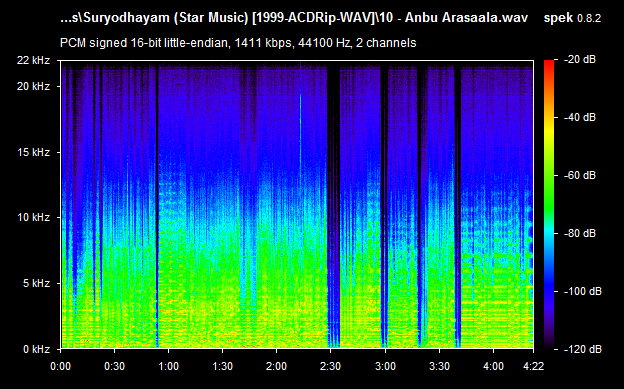Click the spek 0.8.2 version label
The width and height of the screenshot is (624, 389).
(x=572, y=18)
